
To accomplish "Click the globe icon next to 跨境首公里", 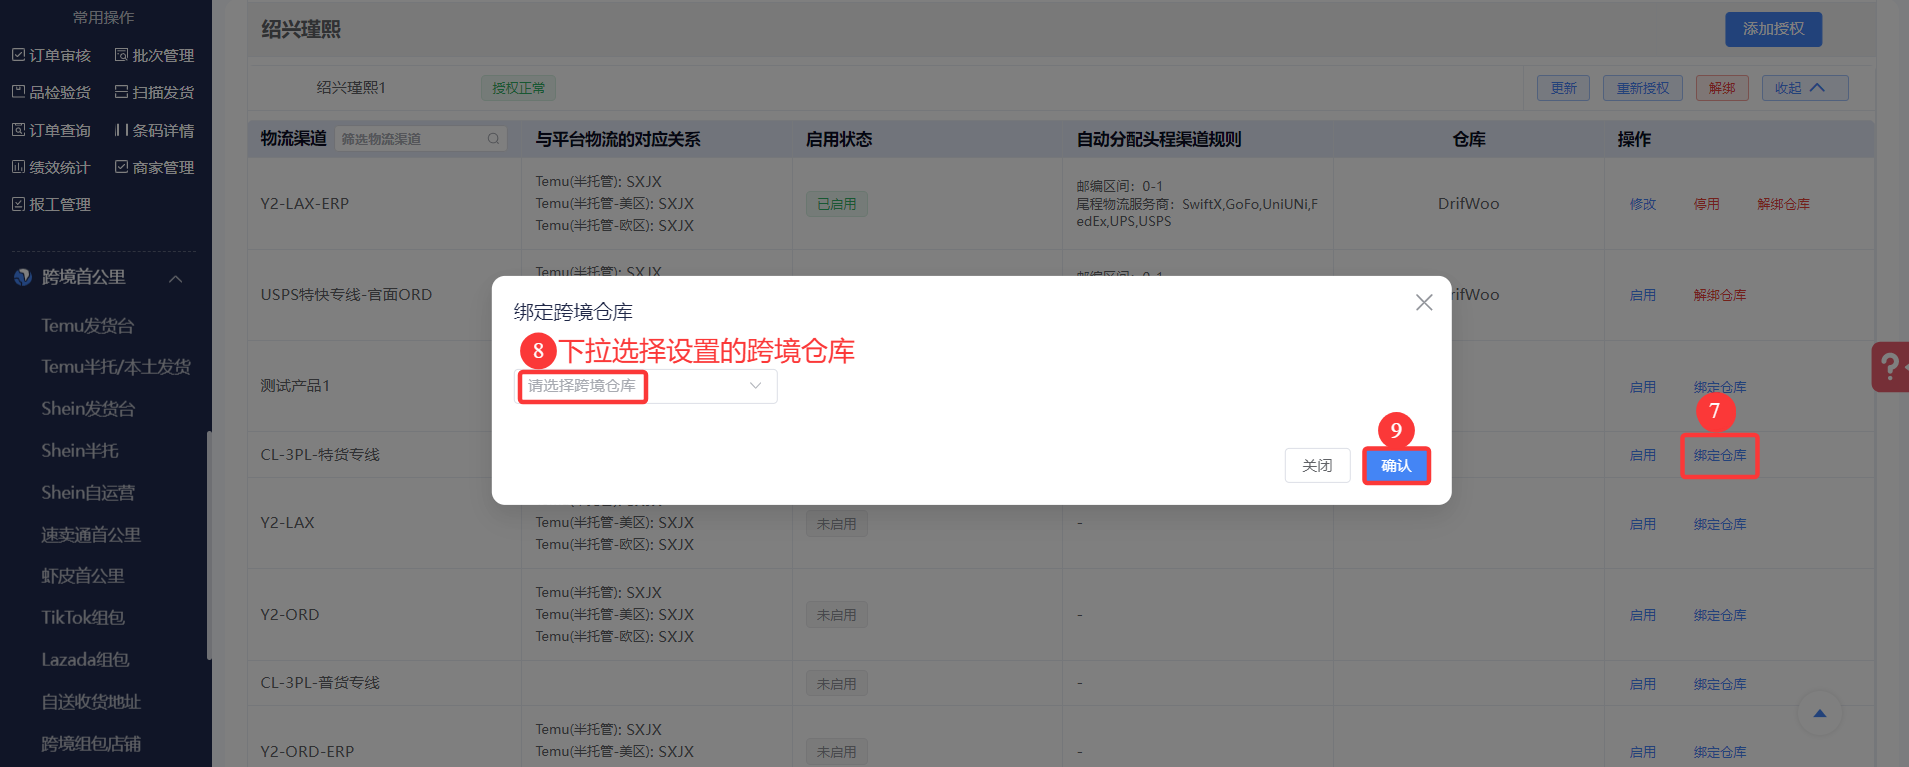I will (x=23, y=277).
